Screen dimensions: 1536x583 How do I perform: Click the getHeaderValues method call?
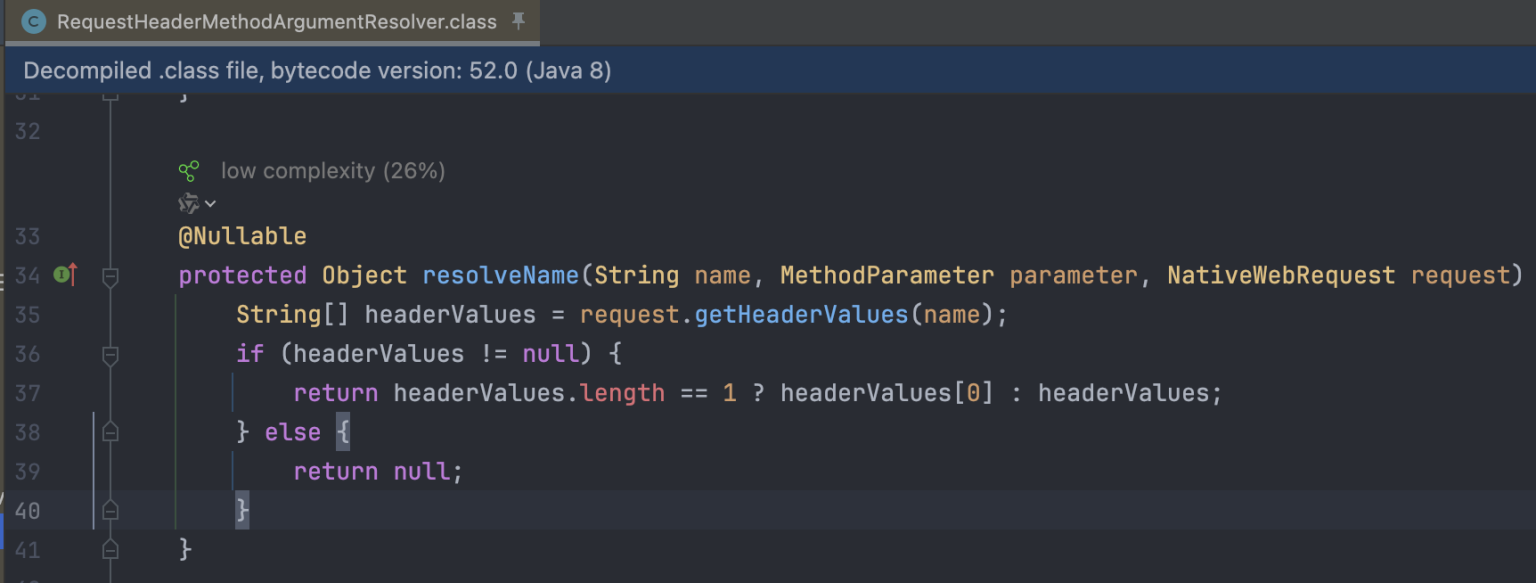pos(801,315)
